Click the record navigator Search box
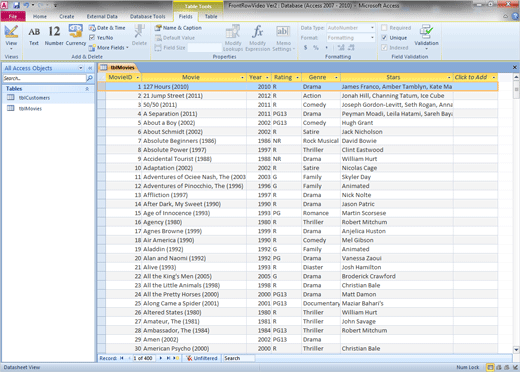 click(239, 358)
